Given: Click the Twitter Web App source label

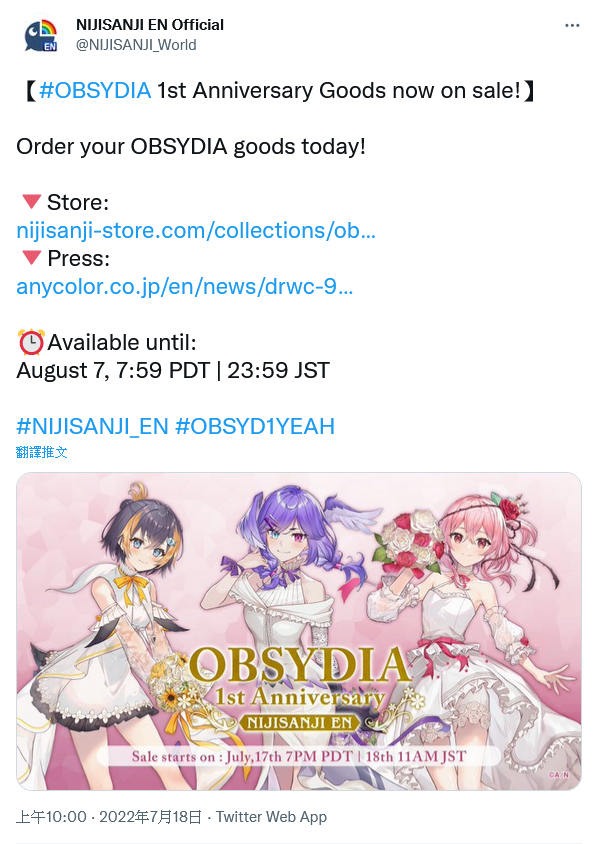Looking at the screenshot, I should coord(271,817).
